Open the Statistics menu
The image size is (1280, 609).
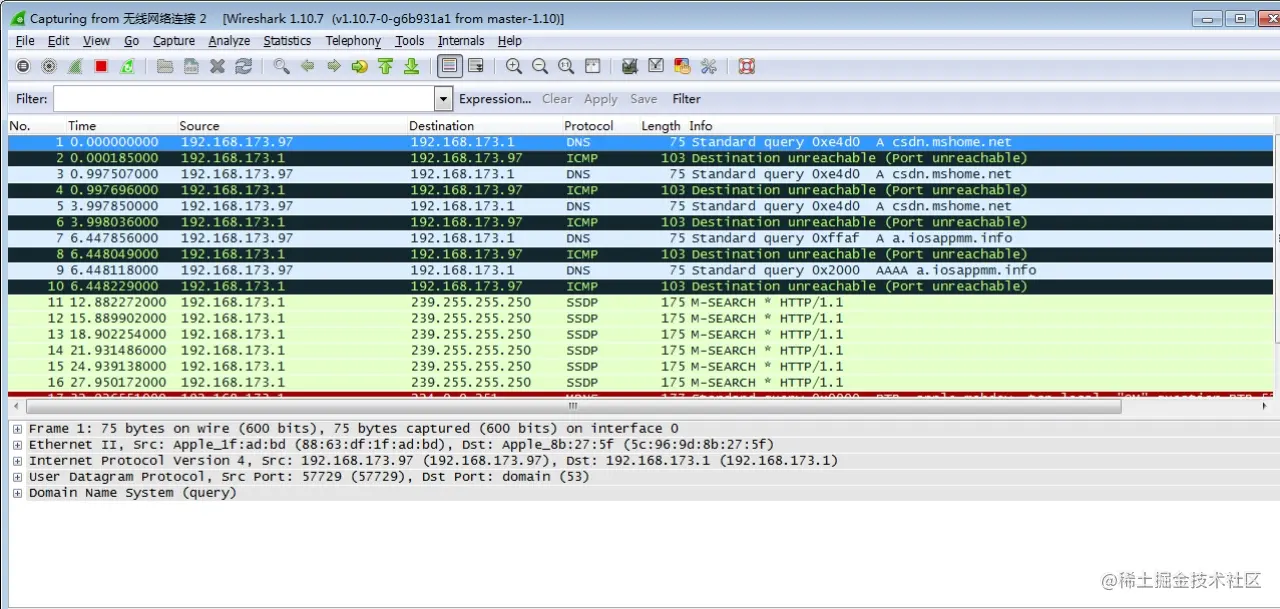(287, 41)
